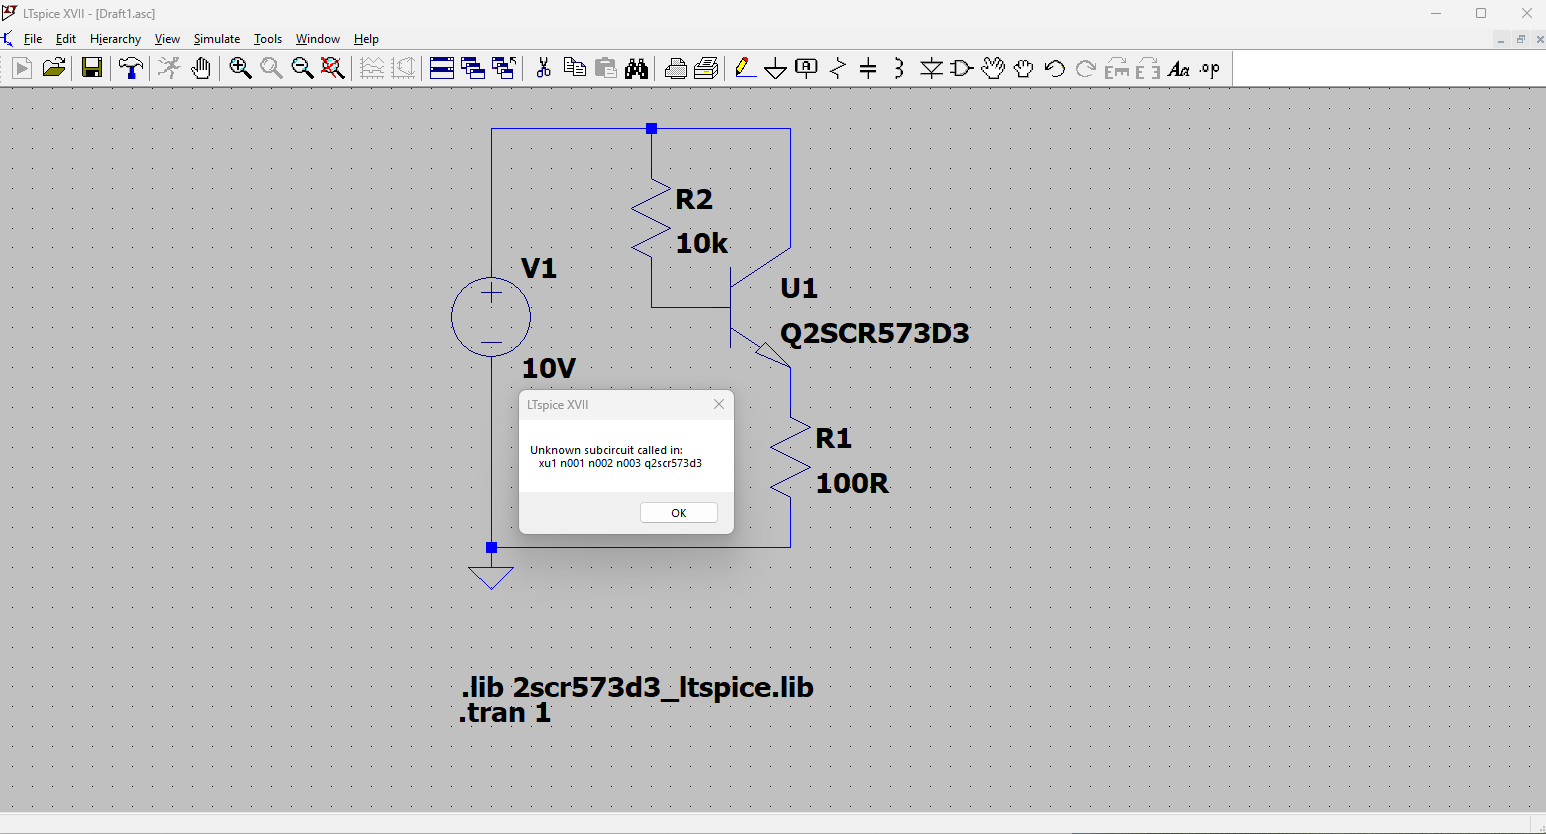Click the Print Setup icon
The width and height of the screenshot is (1546, 834).
click(x=706, y=68)
